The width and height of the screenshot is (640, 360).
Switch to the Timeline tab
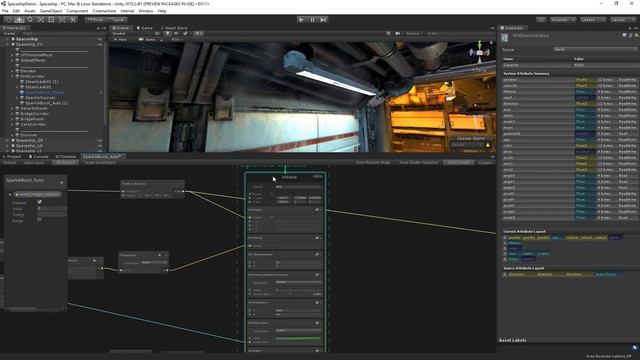66,156
